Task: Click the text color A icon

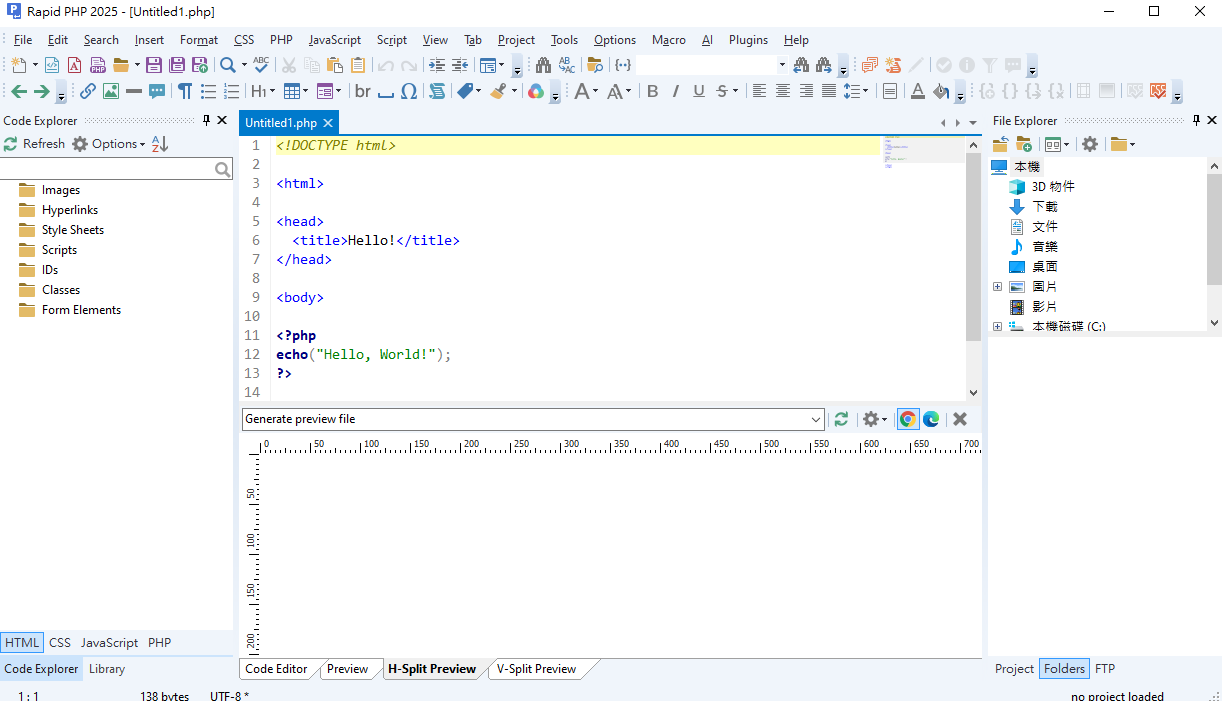Action: [917, 91]
